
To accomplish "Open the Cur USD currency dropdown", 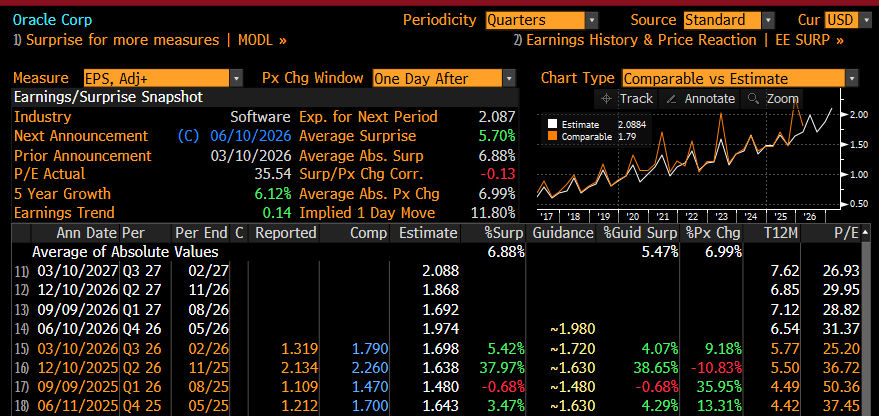I will pyautogui.click(x=847, y=20).
